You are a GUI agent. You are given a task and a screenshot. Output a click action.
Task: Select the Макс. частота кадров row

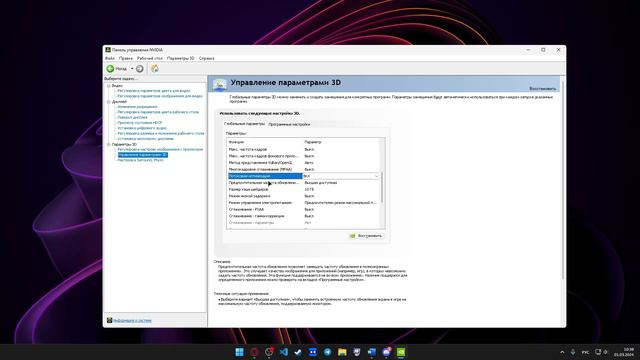coord(305,149)
